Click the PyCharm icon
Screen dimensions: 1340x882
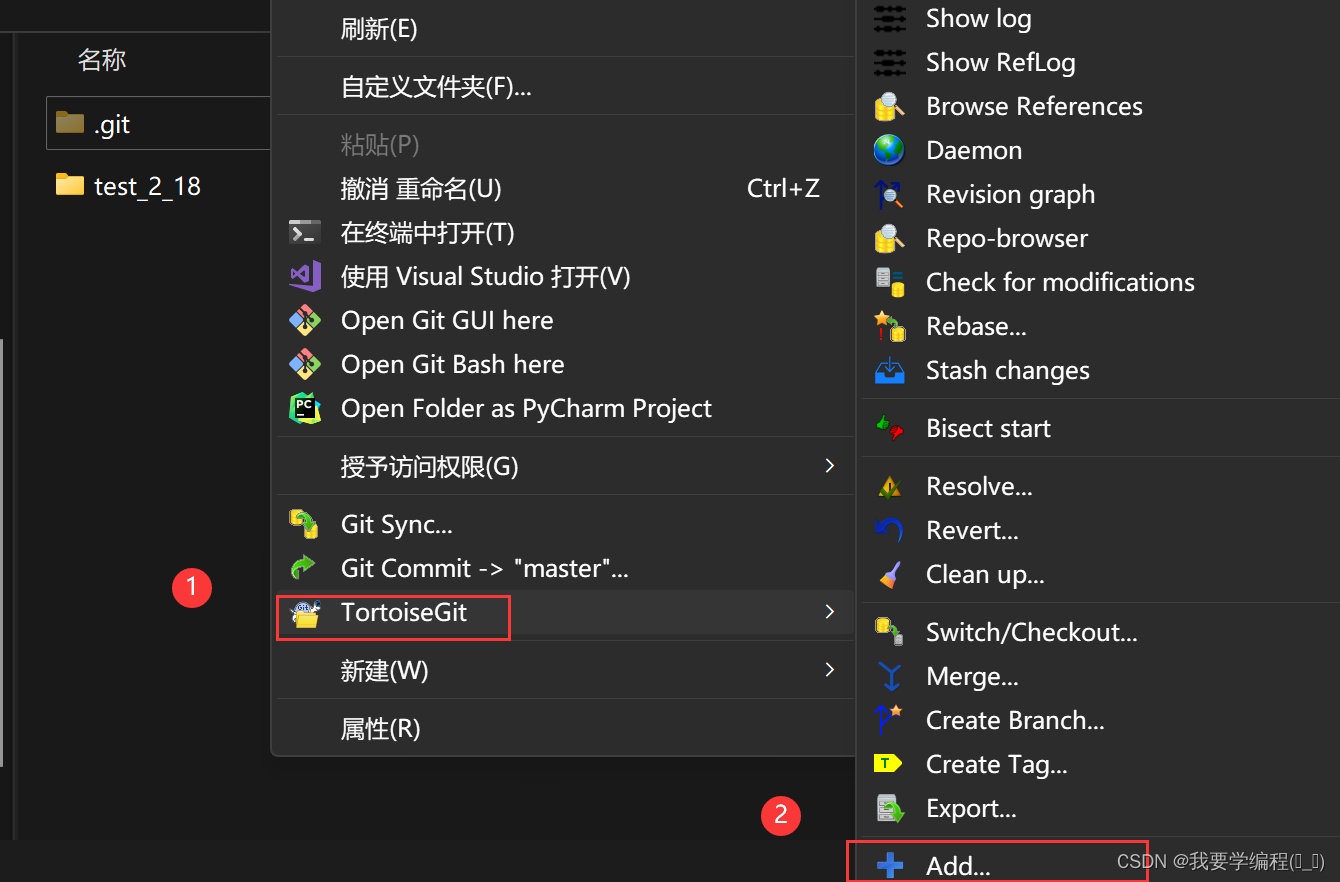304,408
